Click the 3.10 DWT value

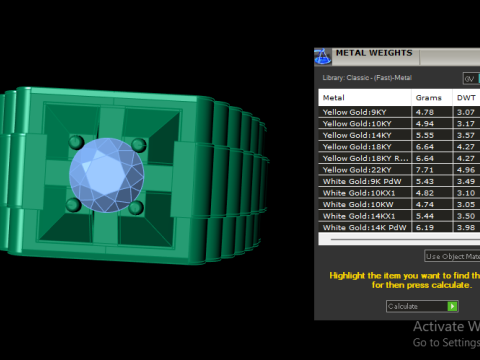click(466, 193)
